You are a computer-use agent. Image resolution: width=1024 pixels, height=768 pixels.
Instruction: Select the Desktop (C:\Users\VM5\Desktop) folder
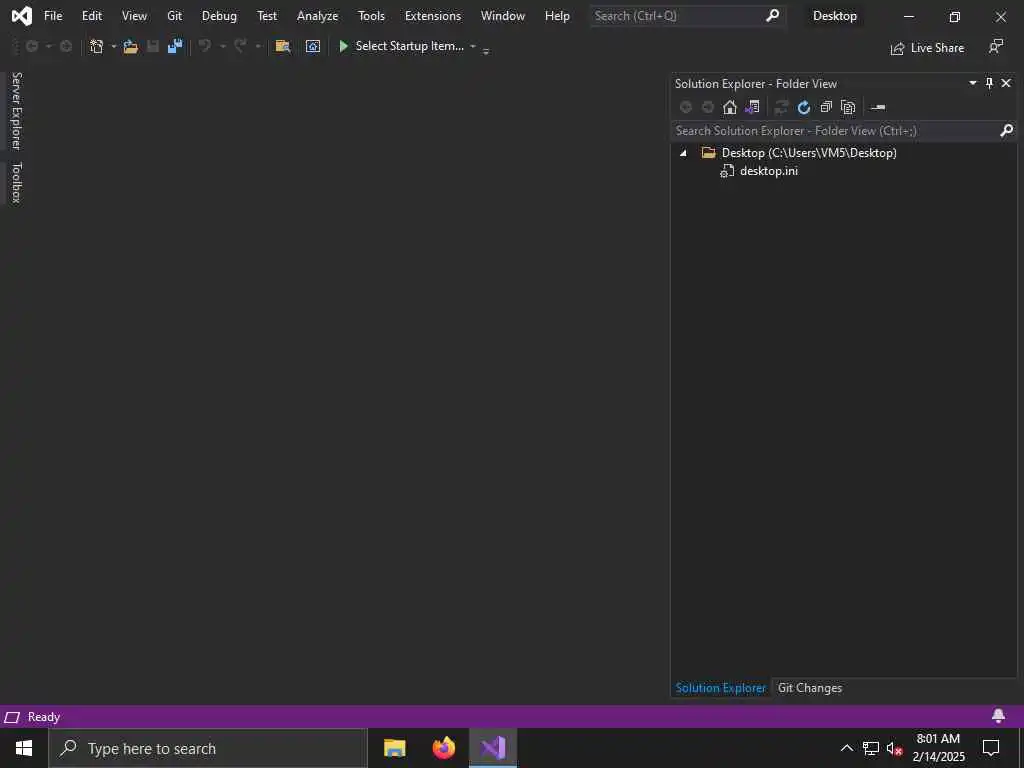tap(809, 153)
